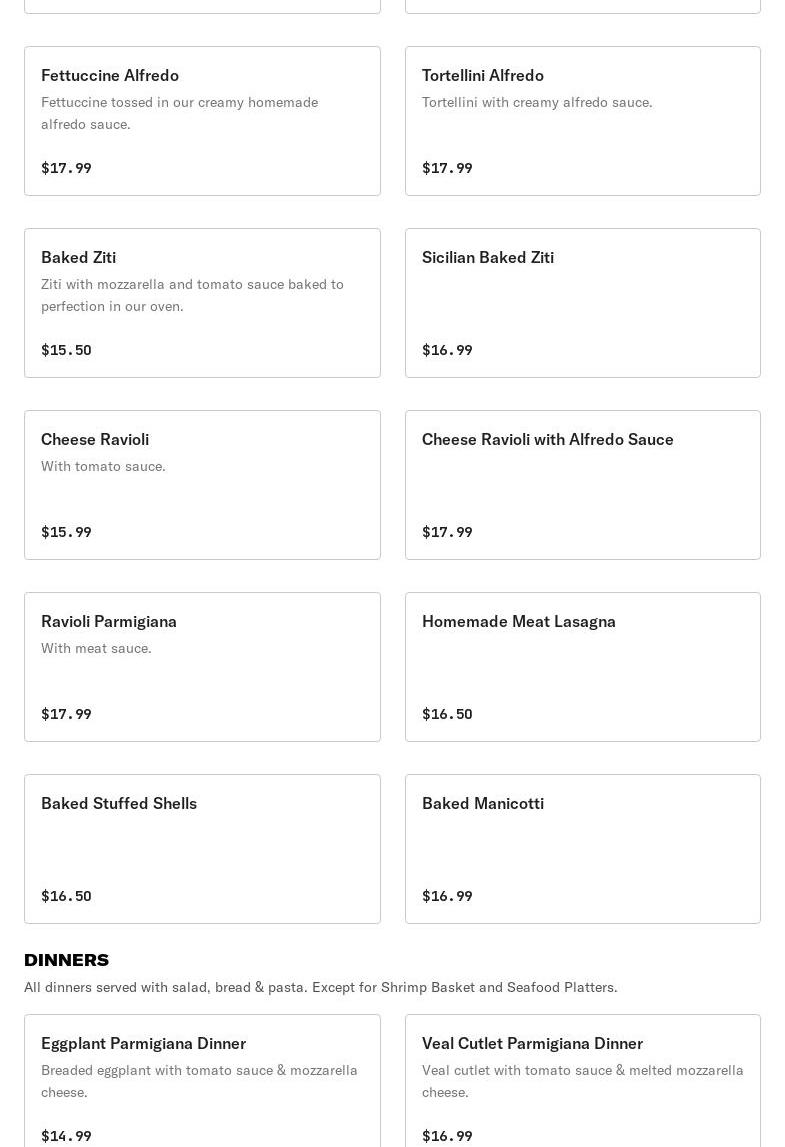This screenshot has width=785, height=1147.
Task: Pick Cheese Ravioli with Alfredo Sauce
Action: pos(582,485)
